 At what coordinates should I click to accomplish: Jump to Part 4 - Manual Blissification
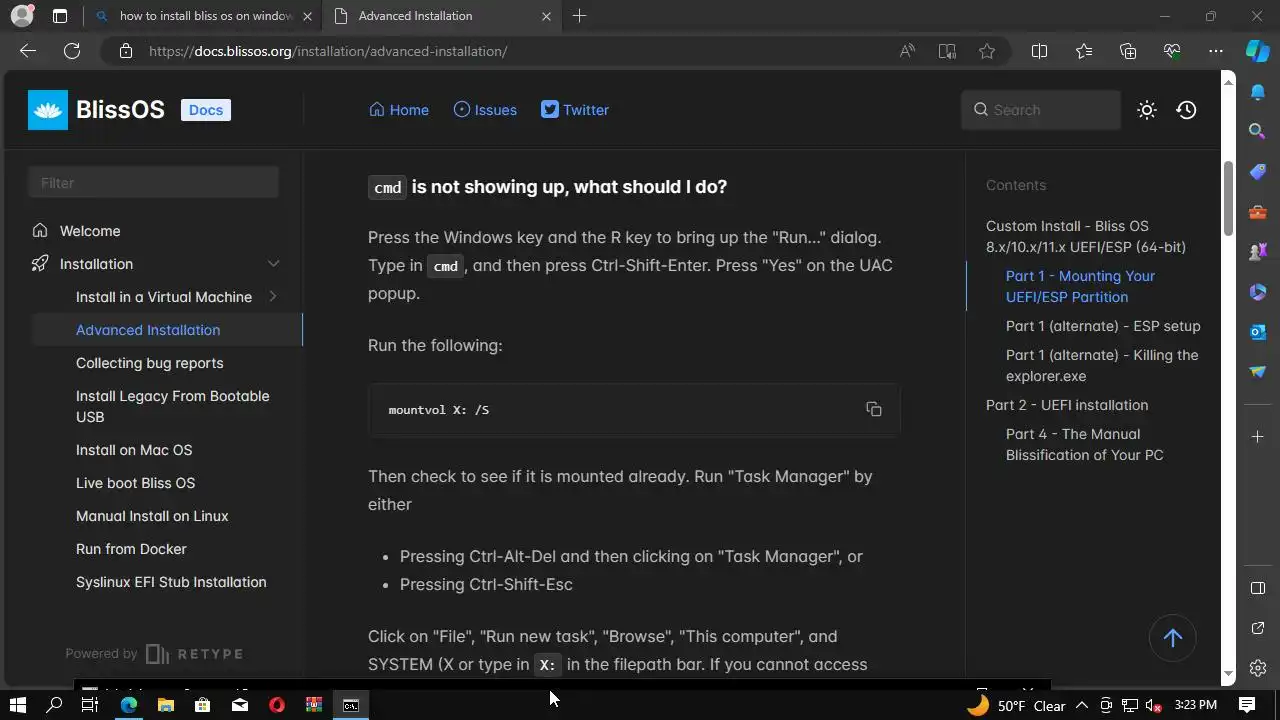point(1084,444)
